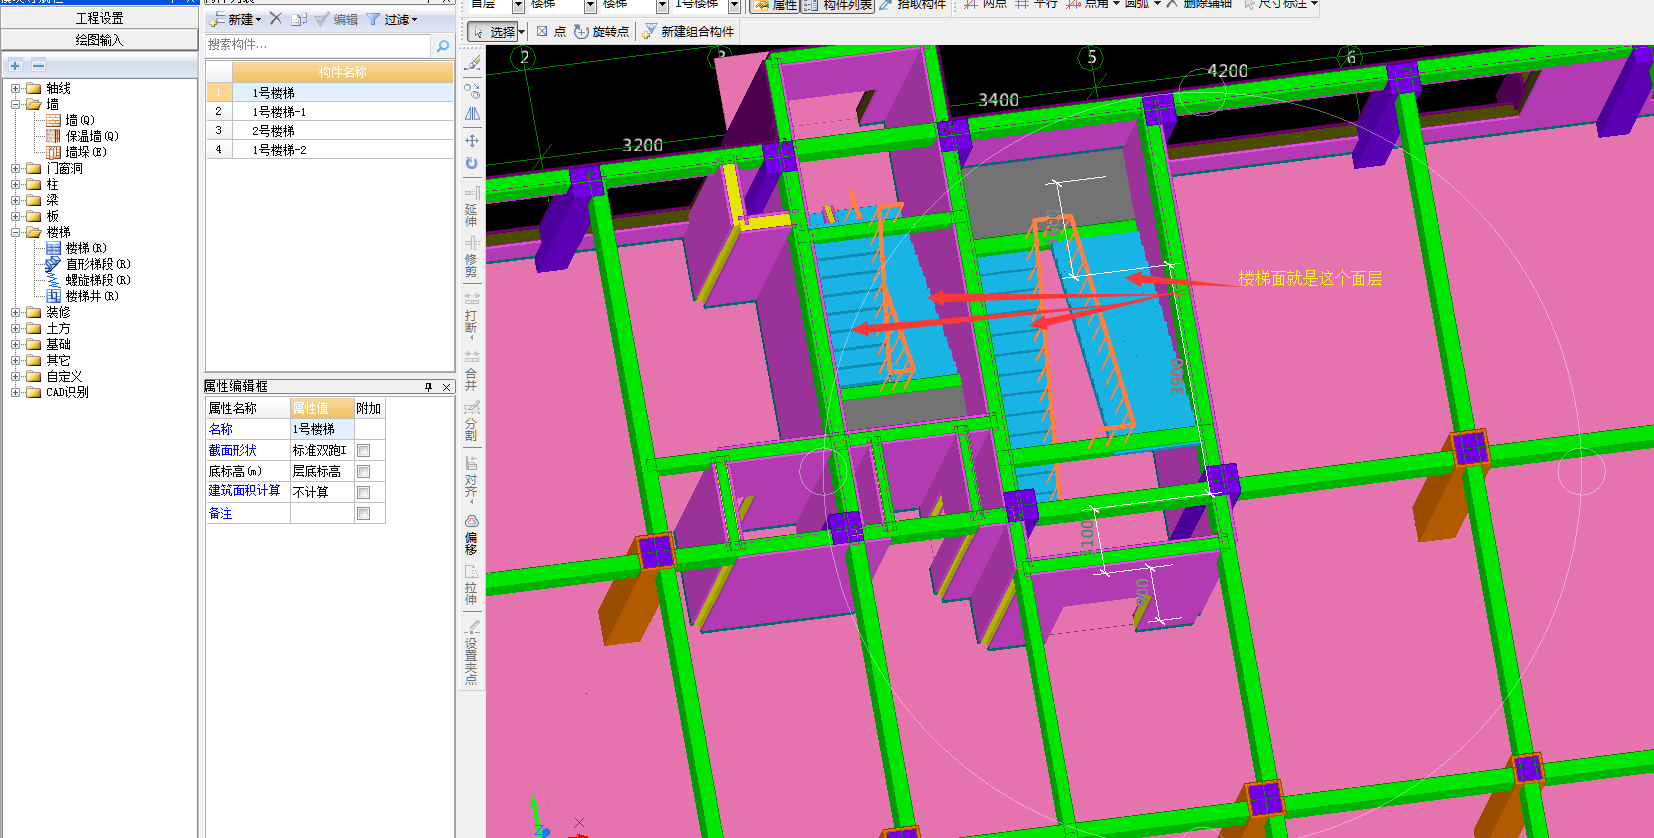Image resolution: width=1654 pixels, height=838 pixels.
Task: Click the expand-all plus button above tree
Action: tap(15, 65)
